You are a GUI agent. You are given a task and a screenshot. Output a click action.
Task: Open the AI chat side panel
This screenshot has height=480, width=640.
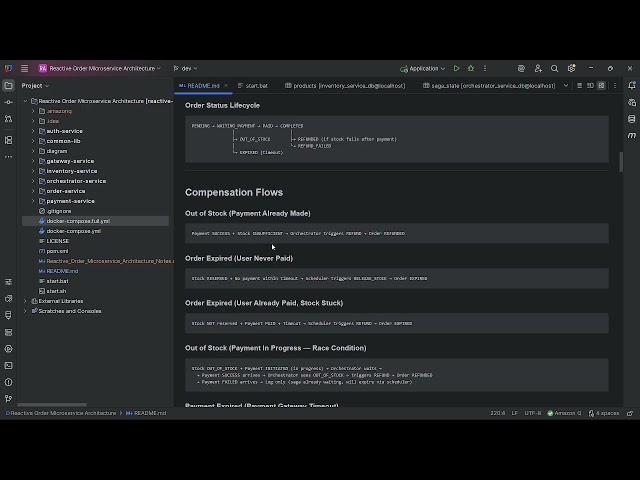coord(632,102)
